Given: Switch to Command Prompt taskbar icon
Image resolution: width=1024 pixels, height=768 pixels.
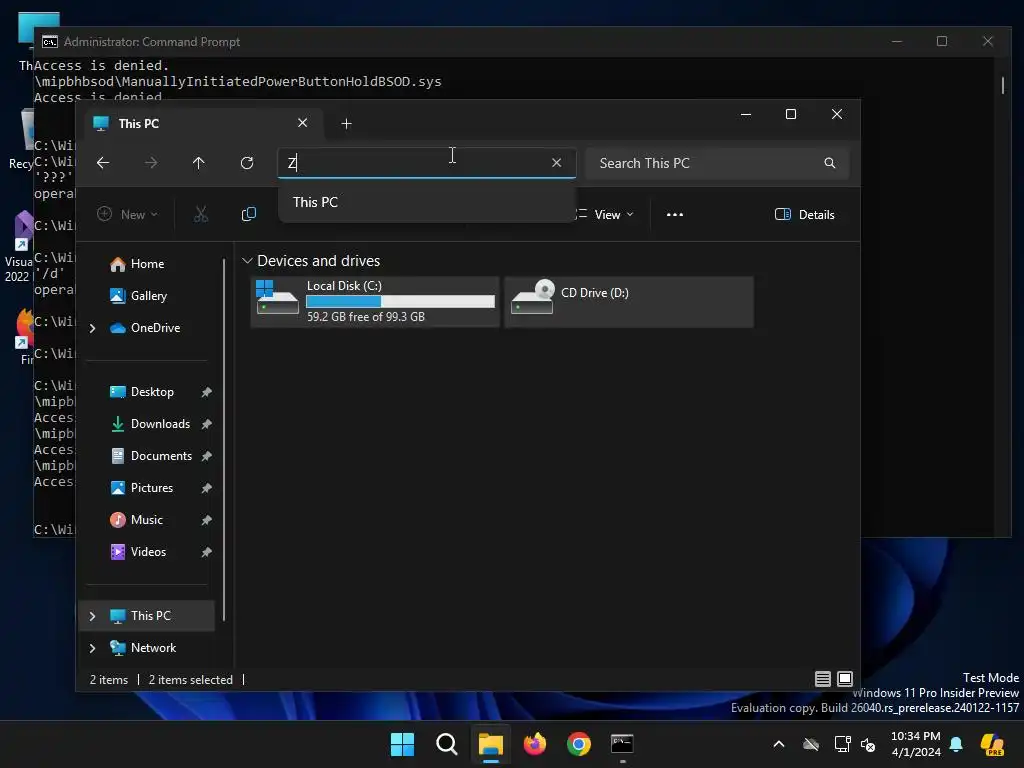Looking at the screenshot, I should (622, 744).
